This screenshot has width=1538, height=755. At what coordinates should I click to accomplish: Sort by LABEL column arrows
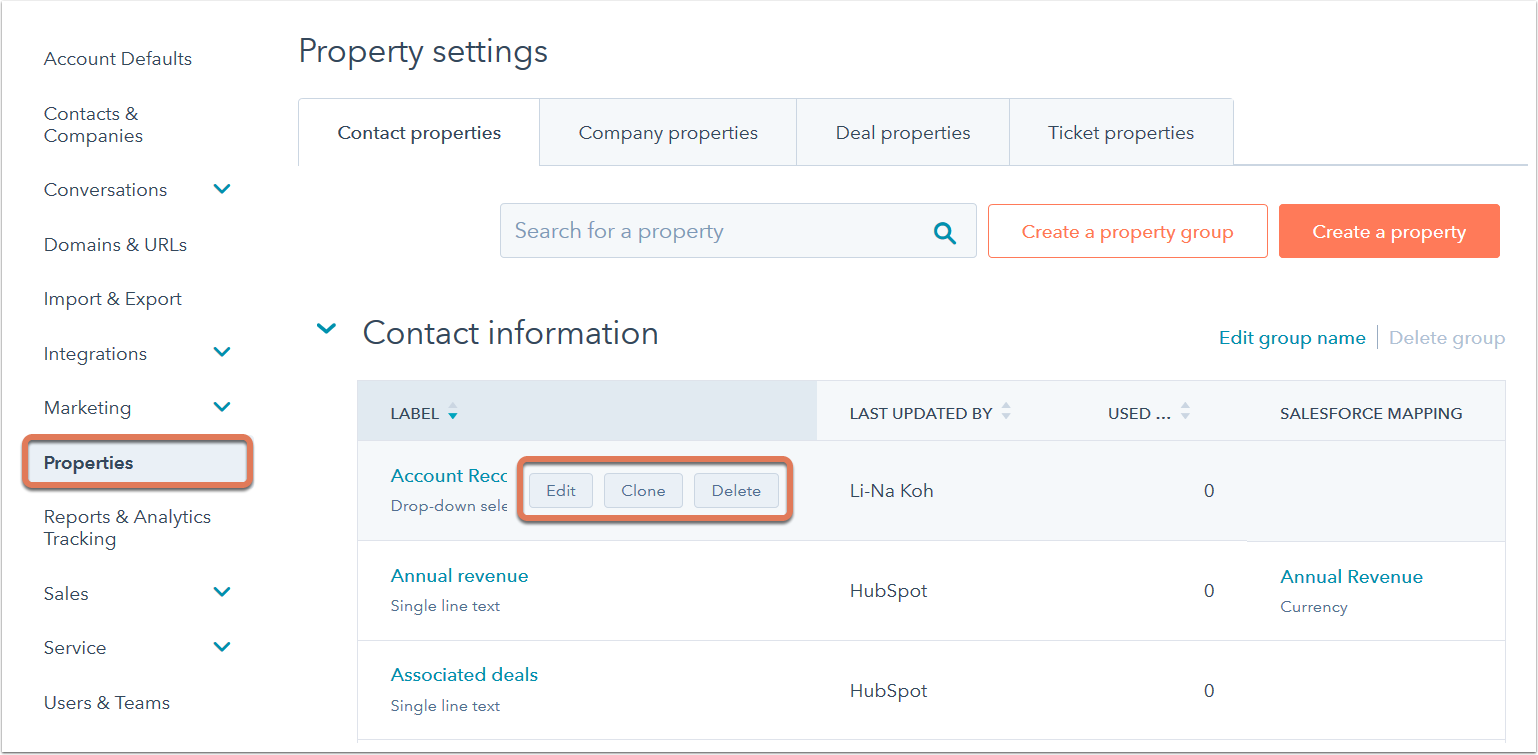tap(453, 412)
